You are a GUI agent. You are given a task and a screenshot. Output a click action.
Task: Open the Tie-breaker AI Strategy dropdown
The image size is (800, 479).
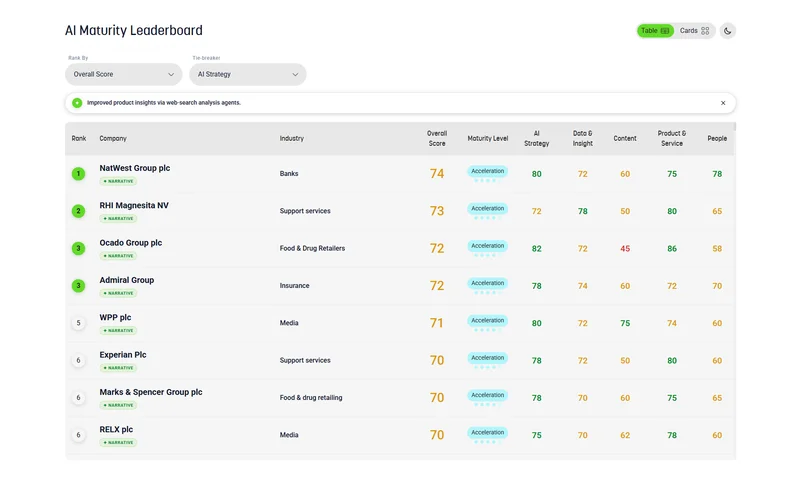pyautogui.click(x=247, y=74)
